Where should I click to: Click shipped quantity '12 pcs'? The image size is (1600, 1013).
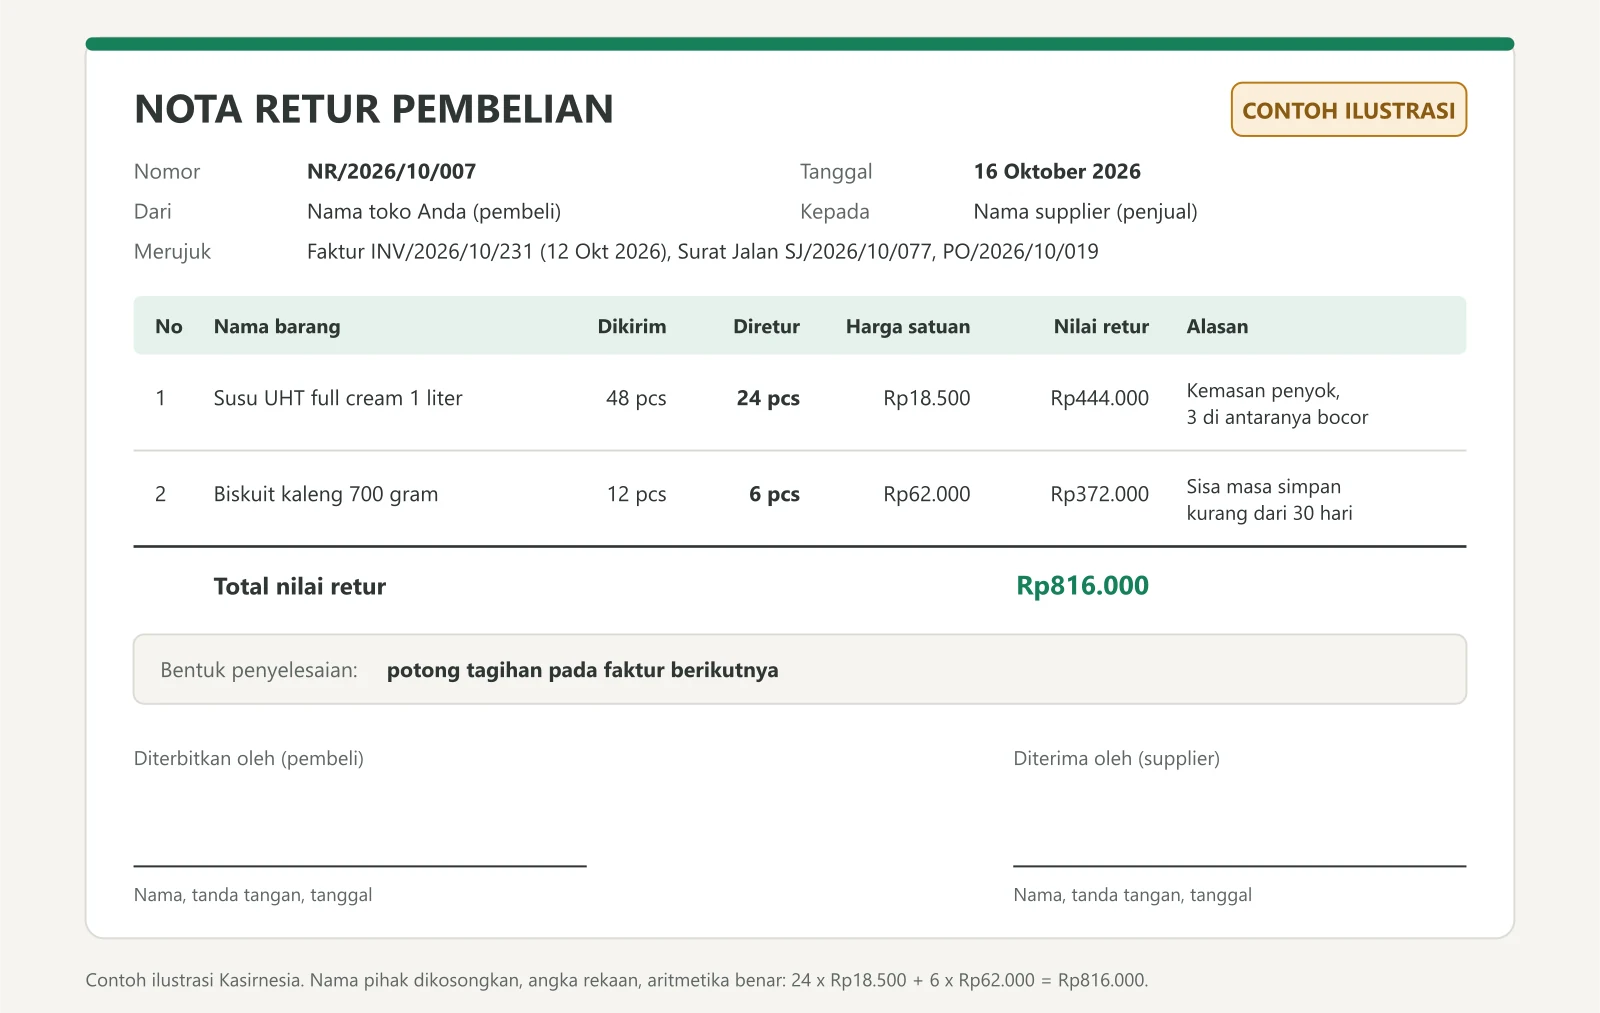click(x=637, y=494)
